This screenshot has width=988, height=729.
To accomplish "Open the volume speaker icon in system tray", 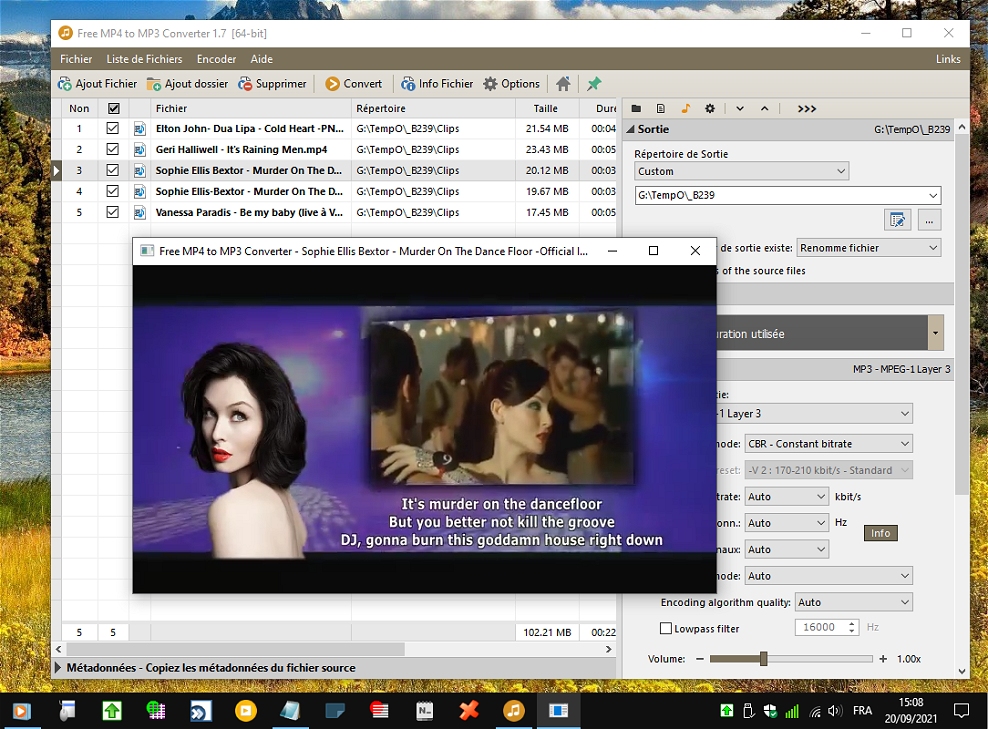I will [835, 711].
